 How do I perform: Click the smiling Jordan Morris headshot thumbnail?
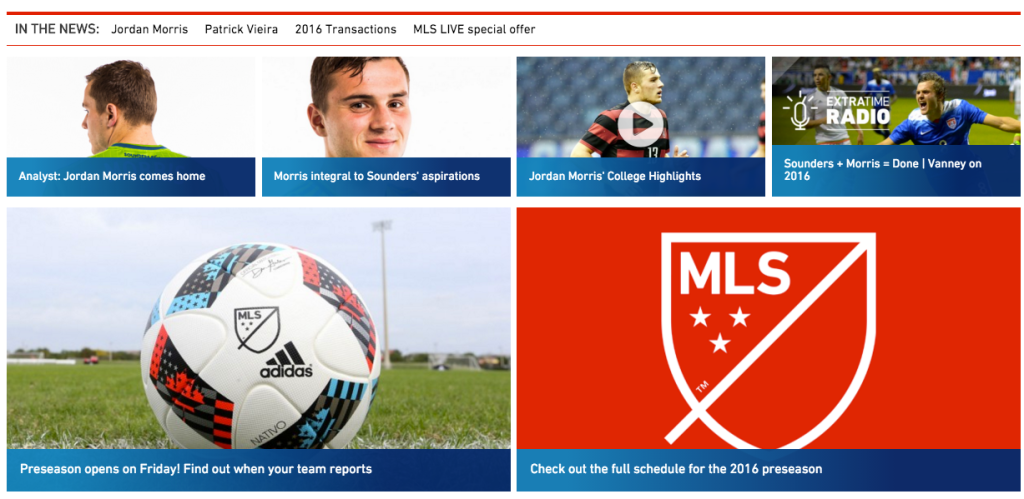(x=386, y=107)
